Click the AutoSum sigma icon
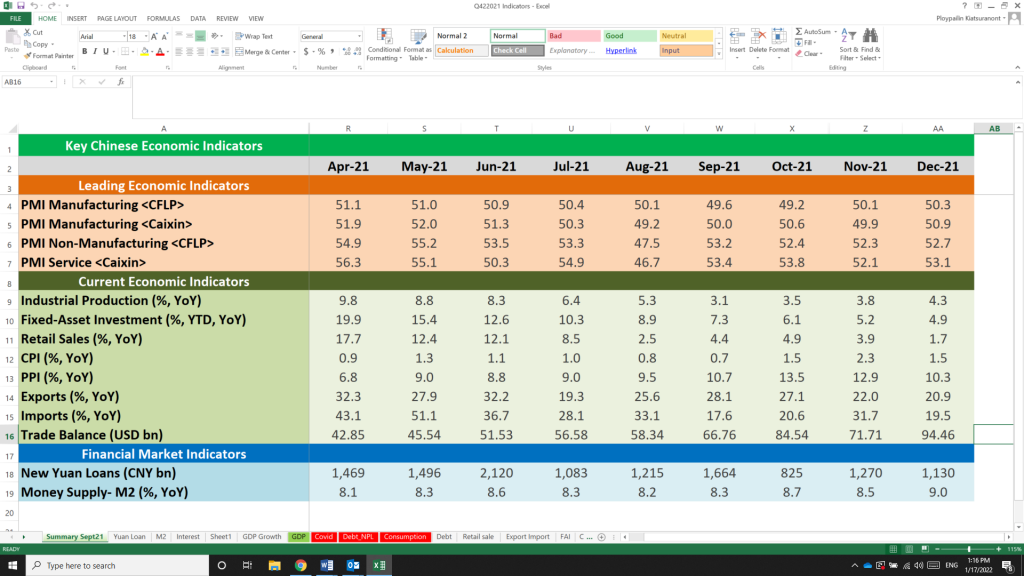This screenshot has width=1024, height=576. (x=799, y=33)
